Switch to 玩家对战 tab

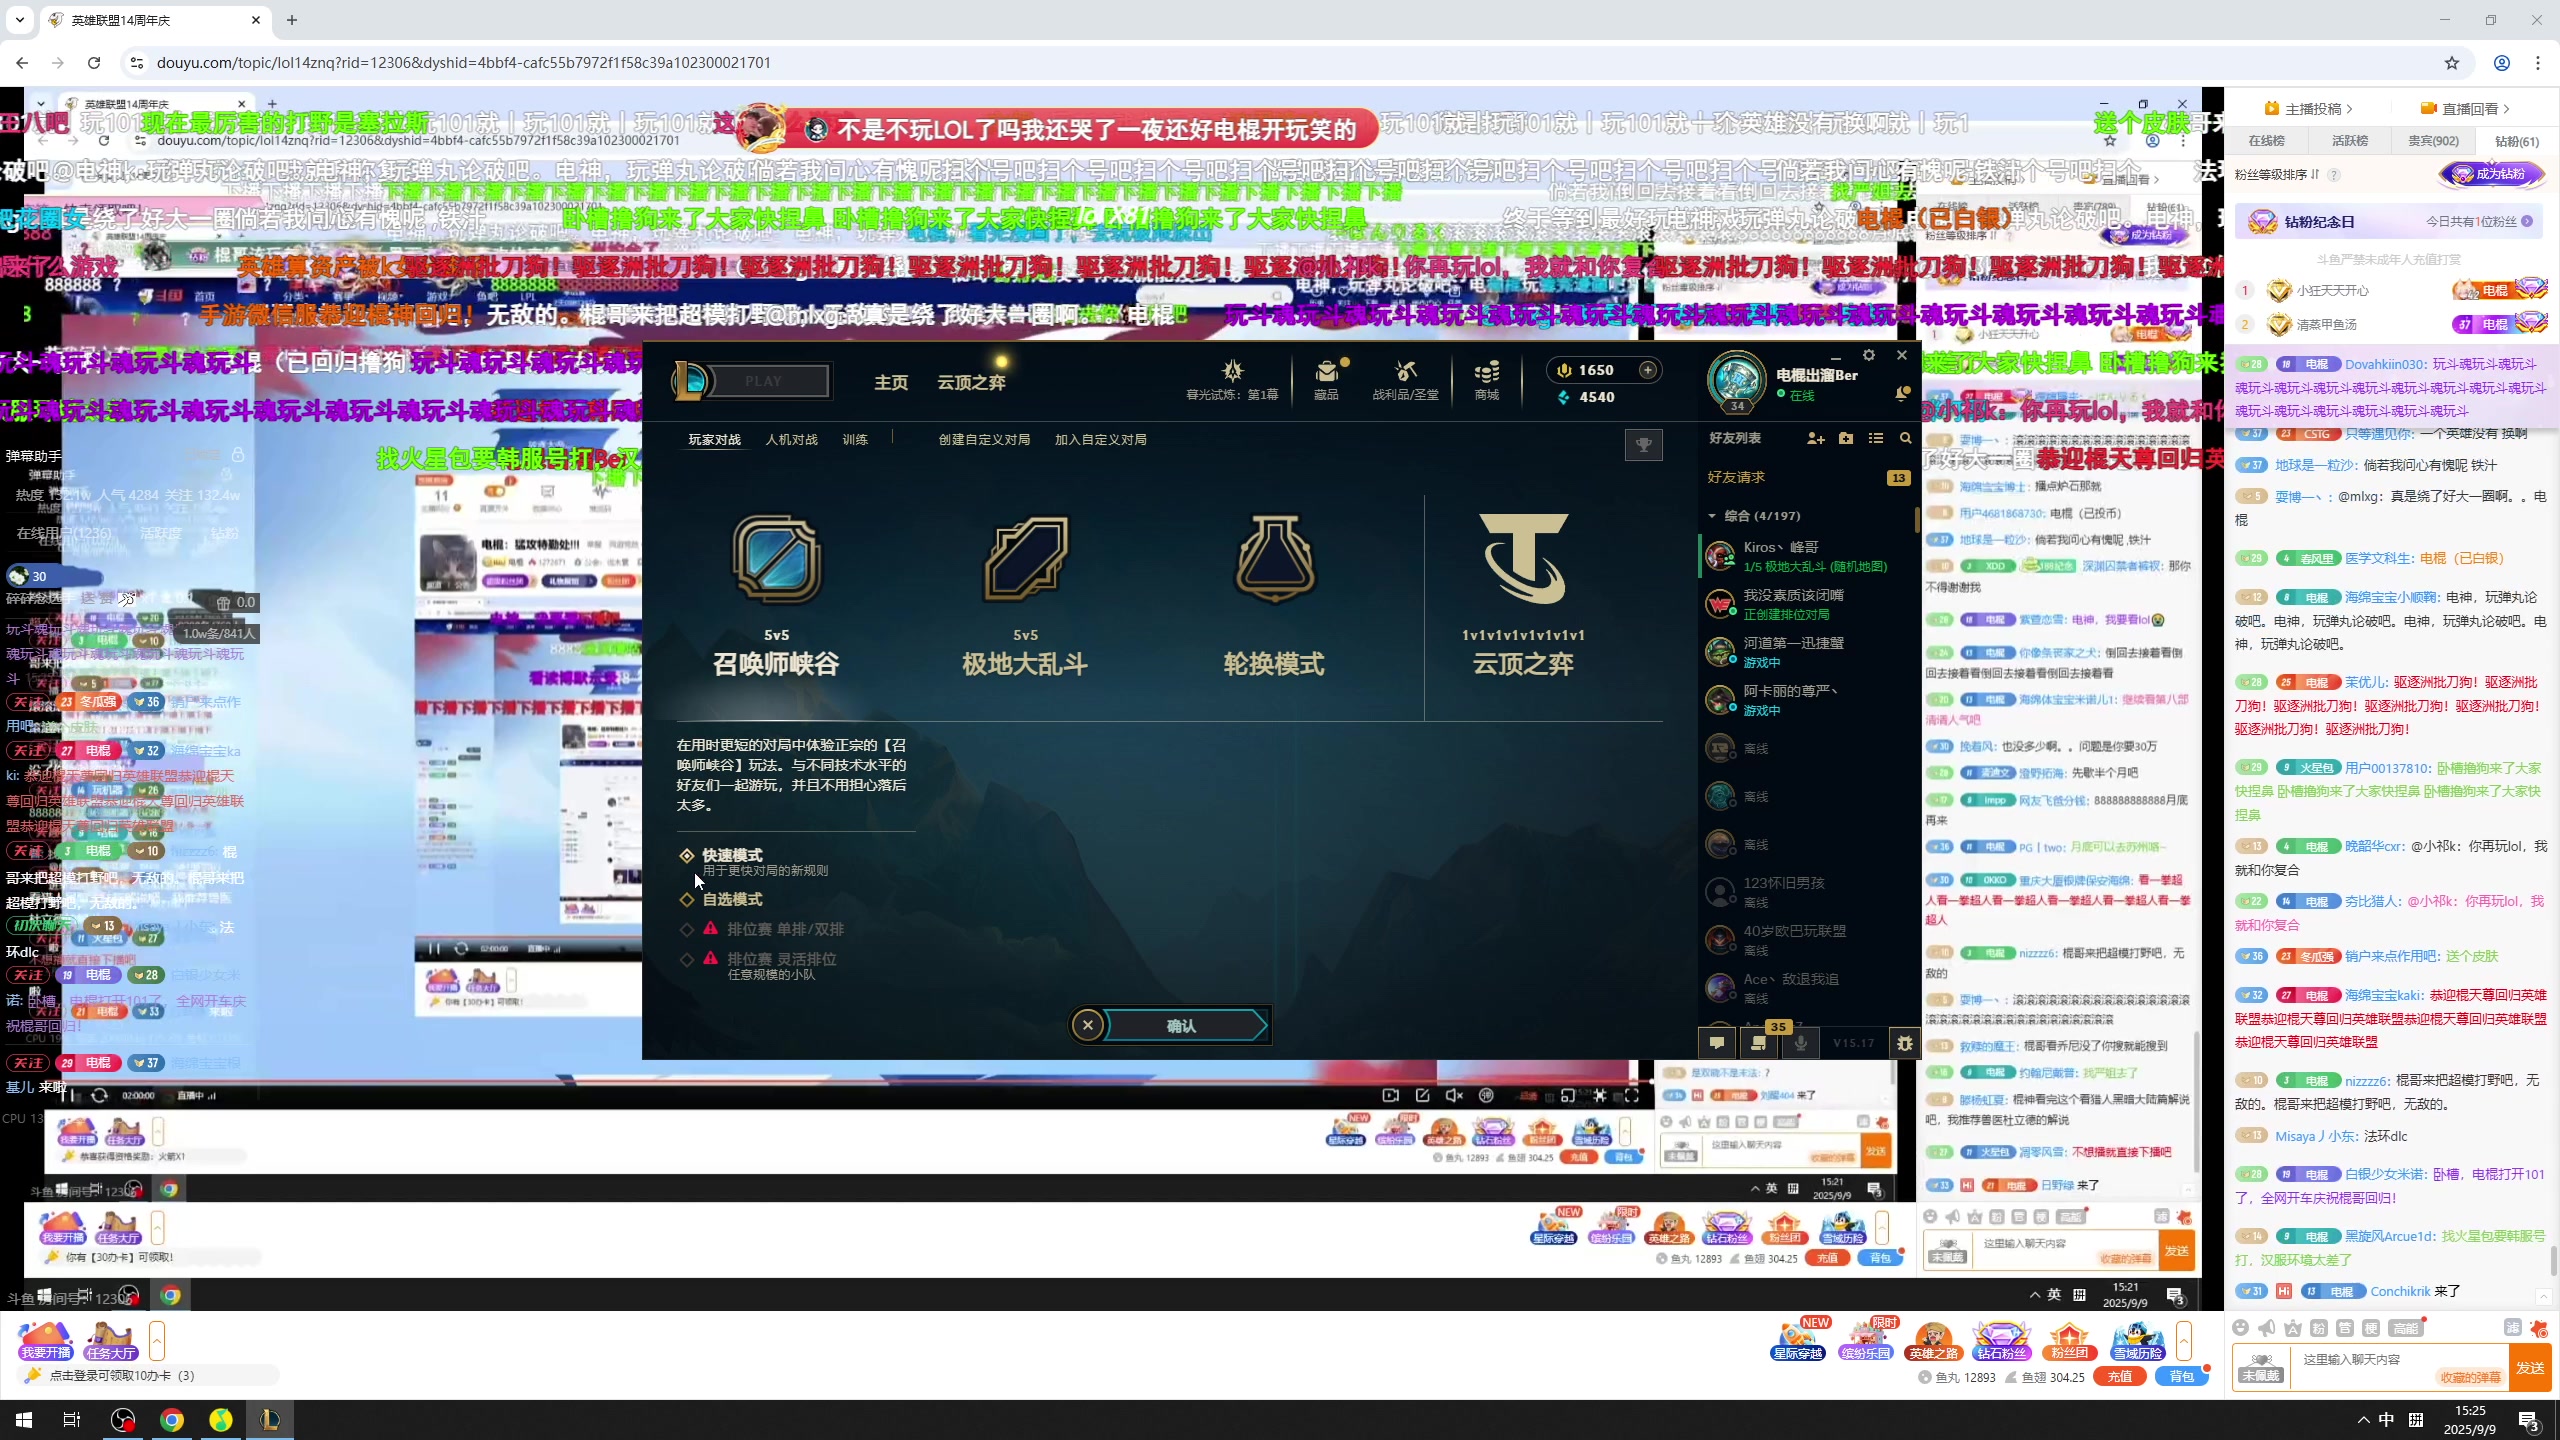[714, 439]
